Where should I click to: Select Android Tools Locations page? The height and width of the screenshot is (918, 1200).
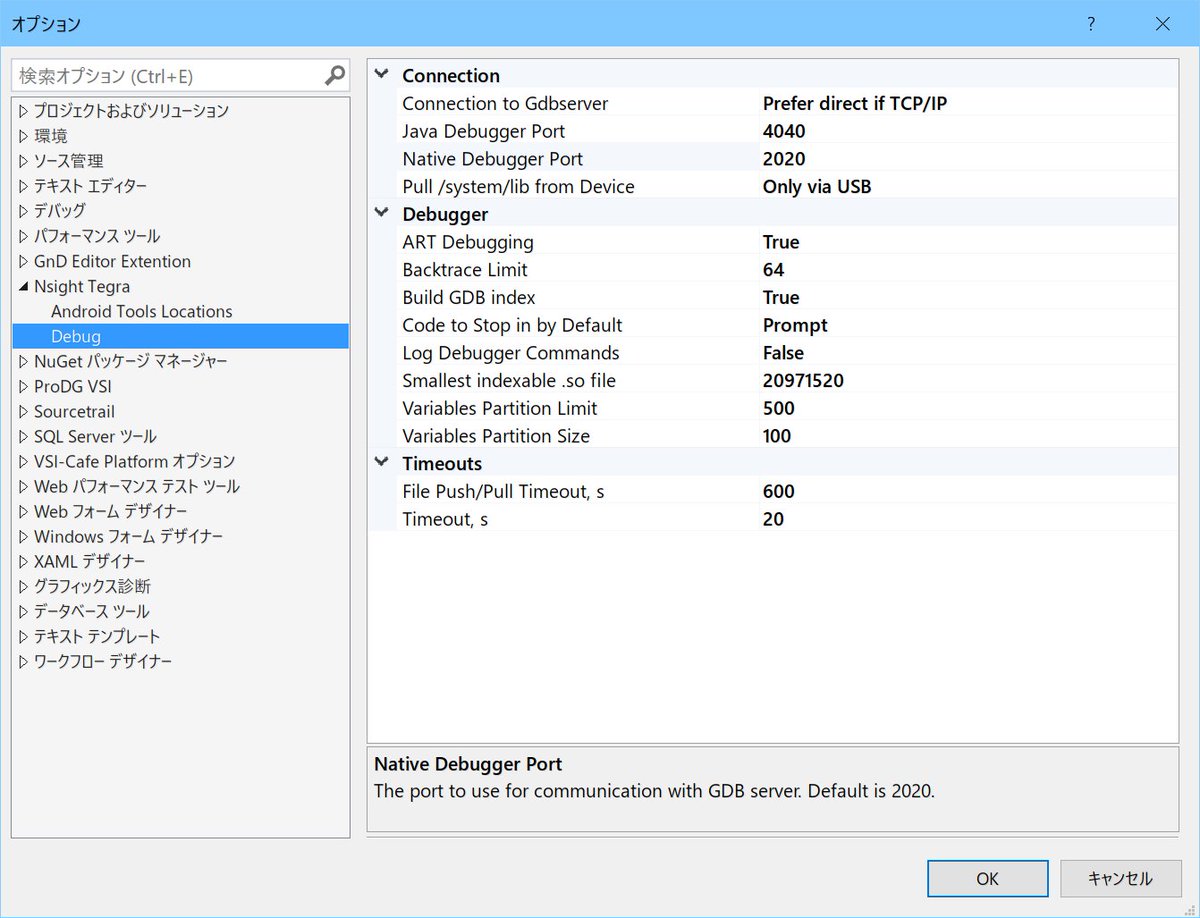(x=141, y=311)
